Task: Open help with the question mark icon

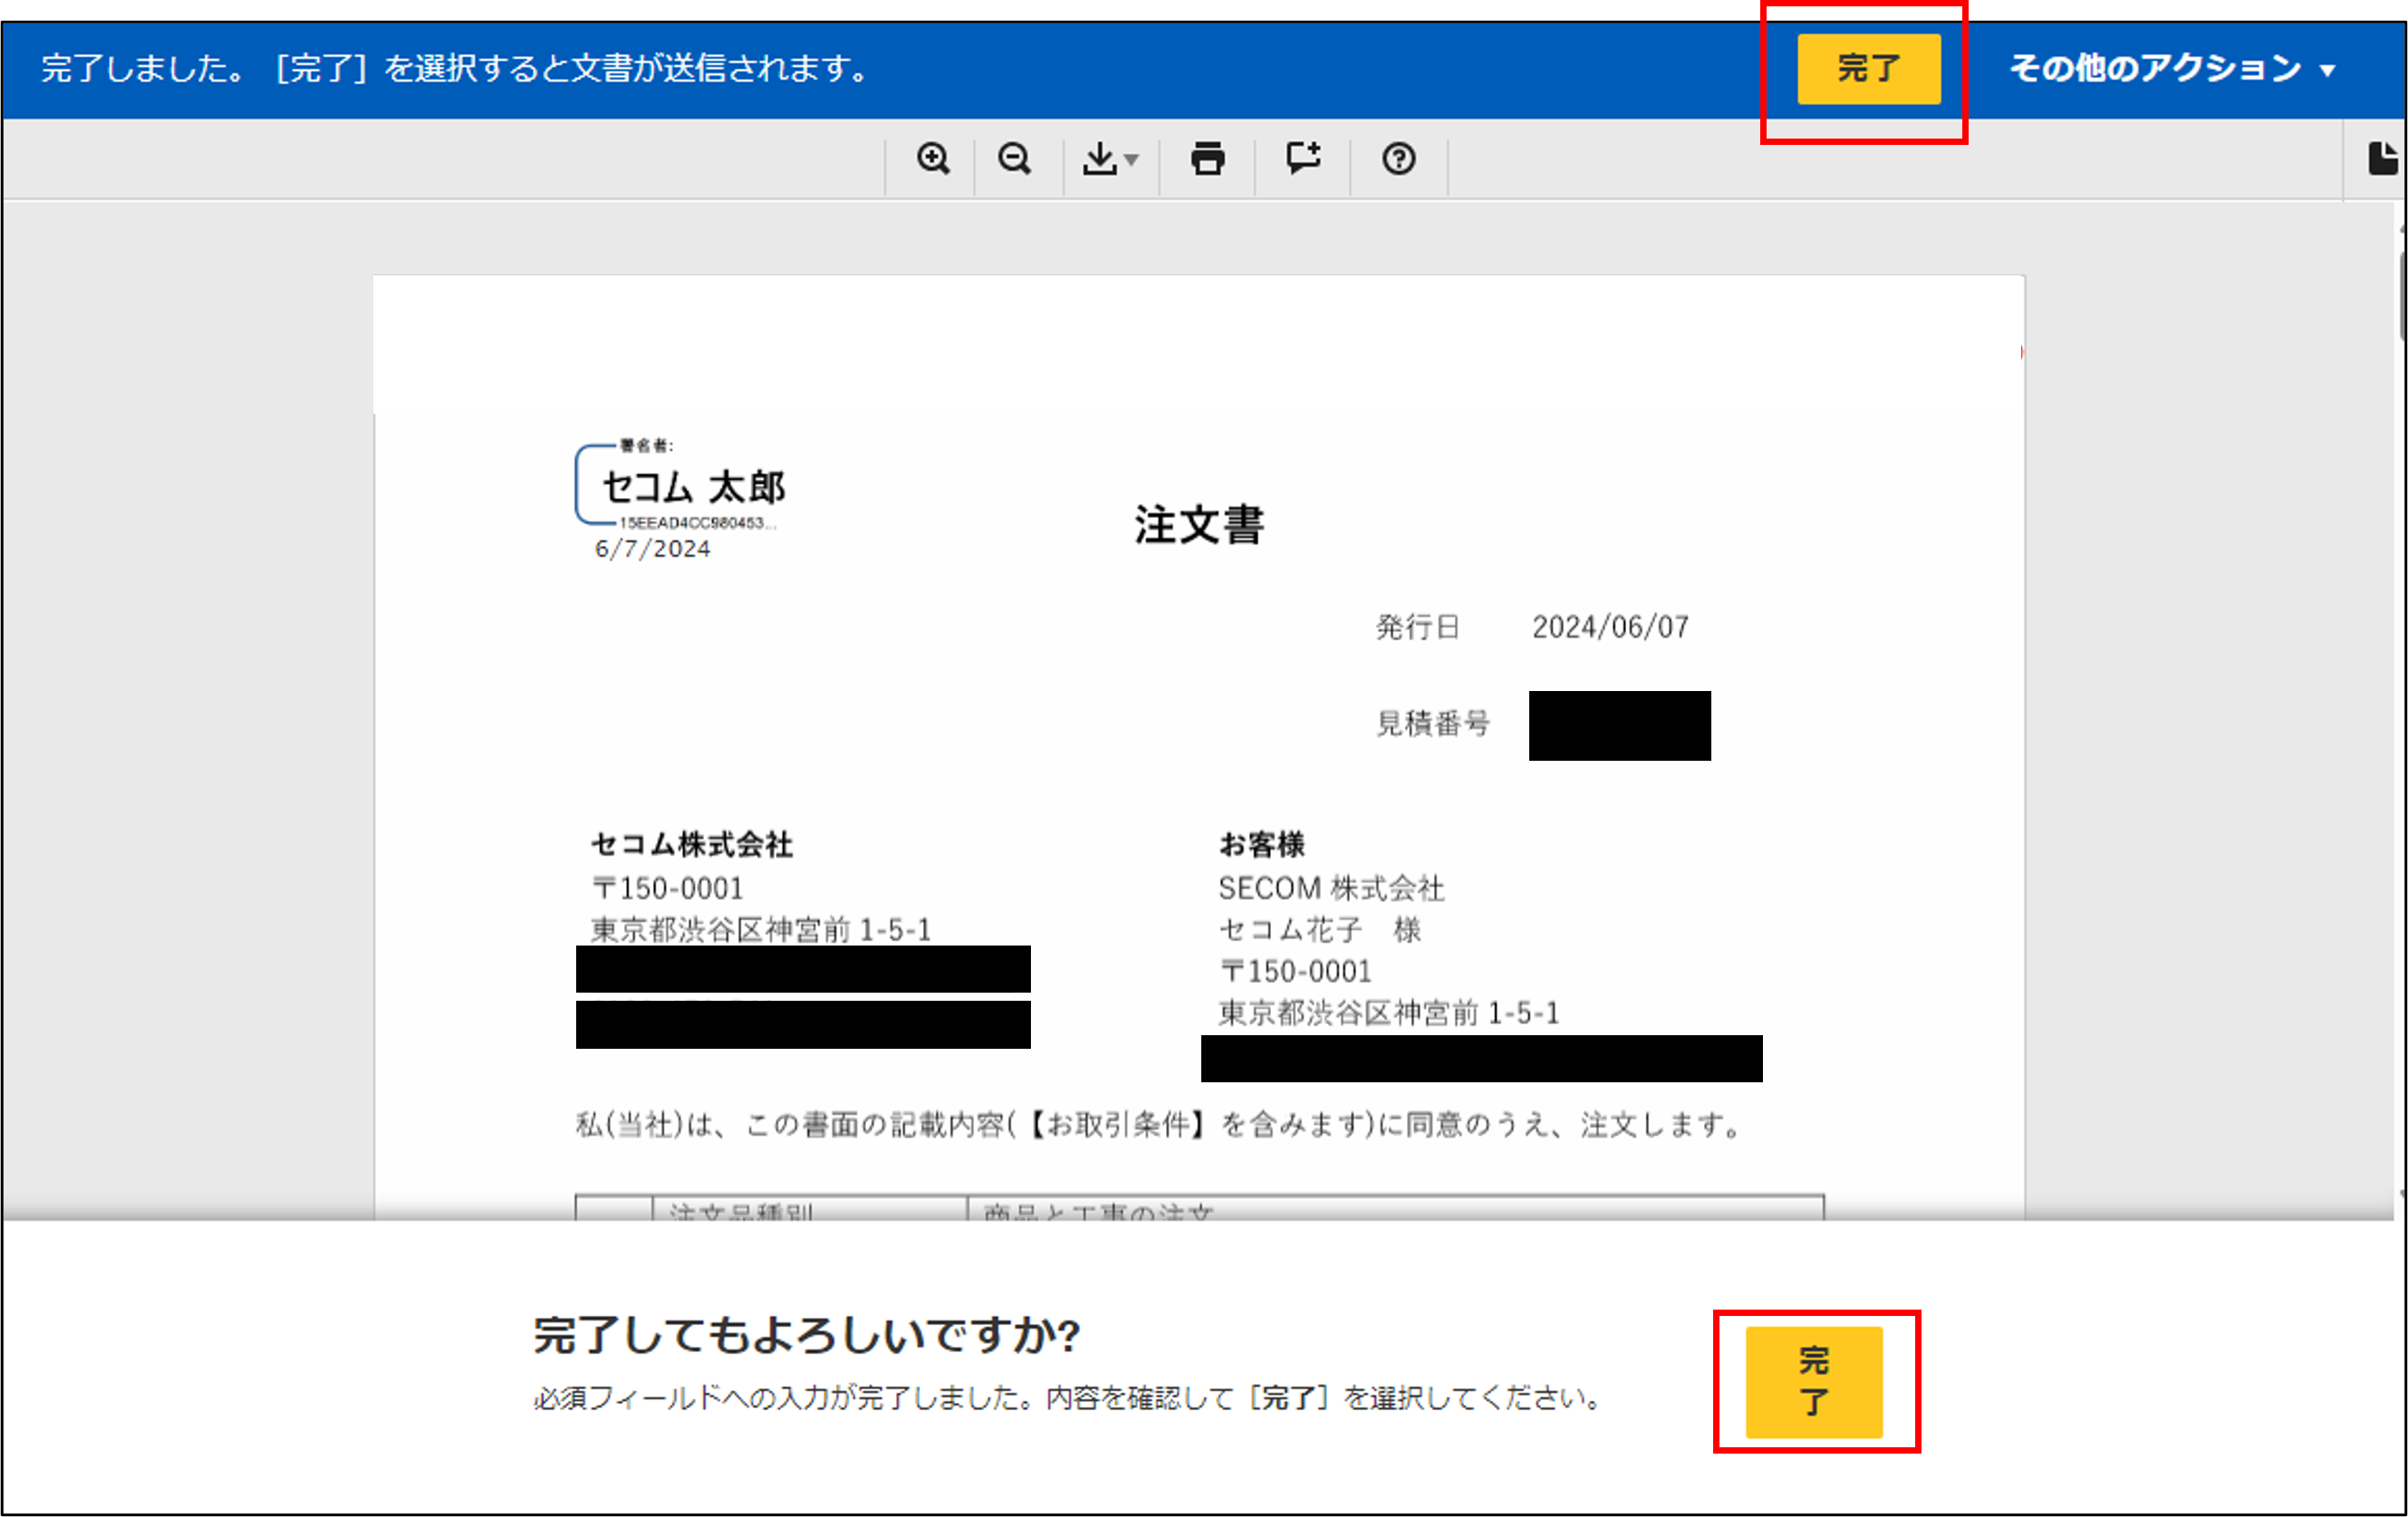Action: (x=1398, y=159)
